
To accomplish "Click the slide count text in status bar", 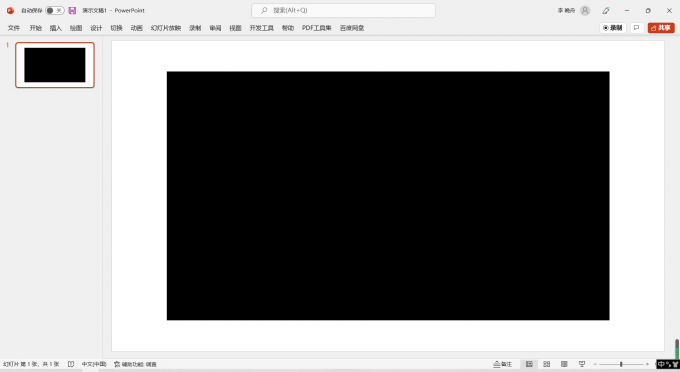I will tap(31, 364).
